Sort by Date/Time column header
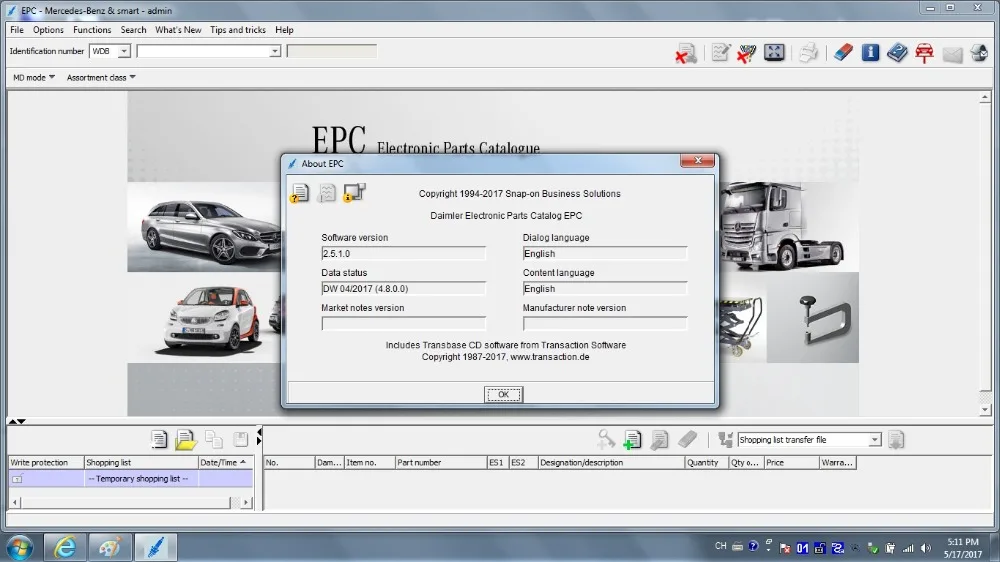Image resolution: width=1000 pixels, height=562 pixels. click(x=226, y=462)
